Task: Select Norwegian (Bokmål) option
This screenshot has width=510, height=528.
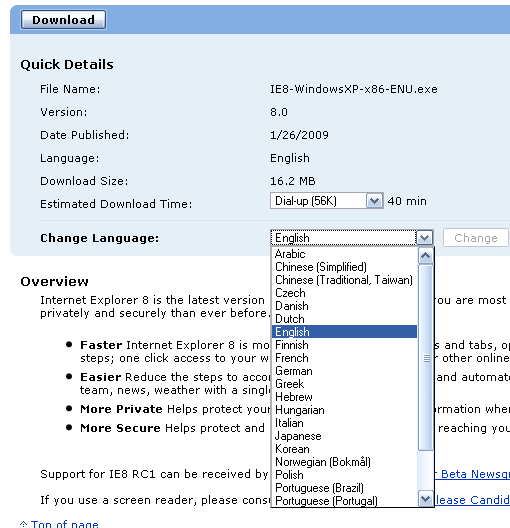Action: 344,462
